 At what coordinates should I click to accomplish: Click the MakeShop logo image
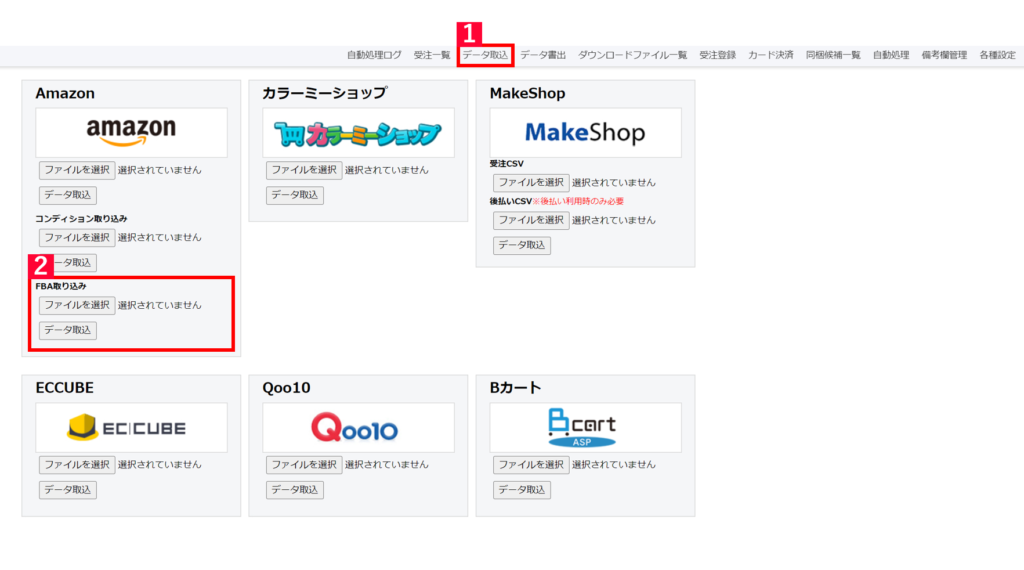point(585,133)
